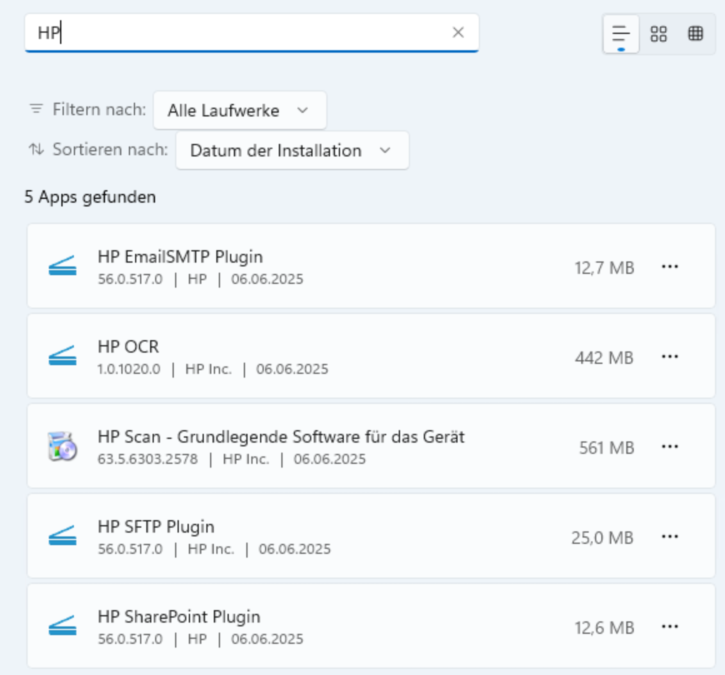
Task: Click the HP OCR scanner icon
Action: pyautogui.click(x=62, y=356)
